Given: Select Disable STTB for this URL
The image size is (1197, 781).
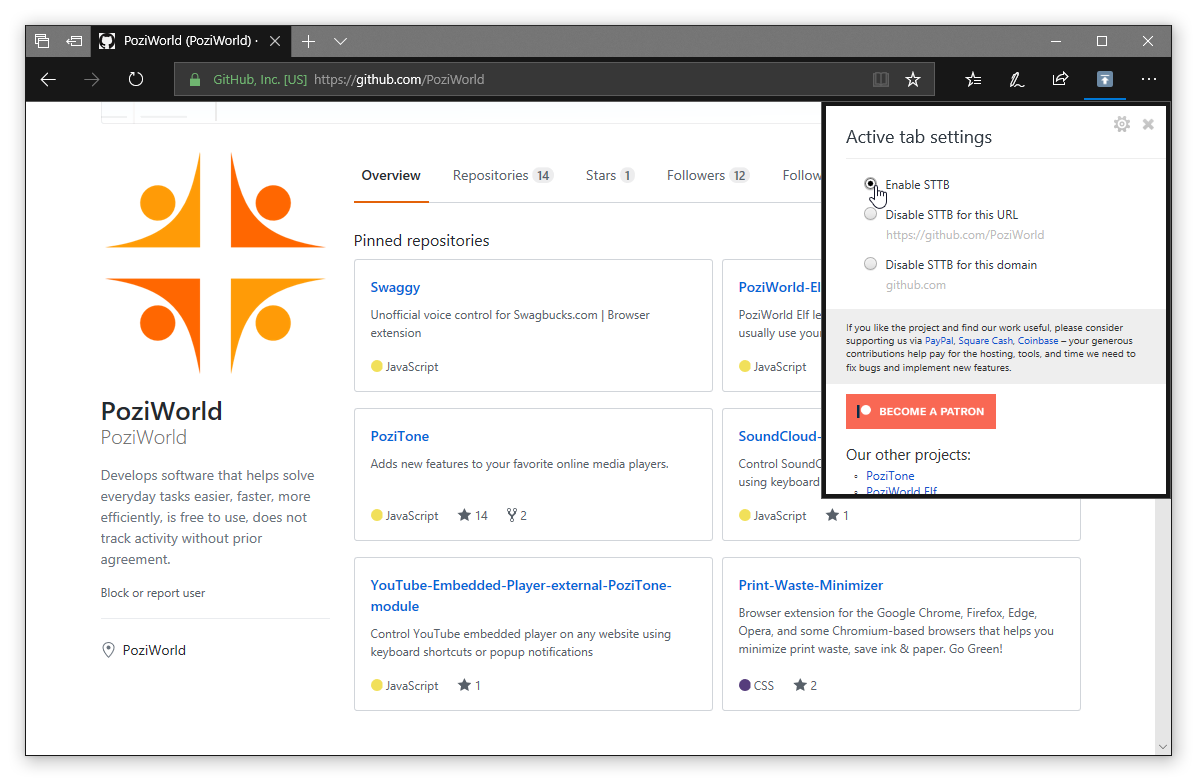Looking at the screenshot, I should pyautogui.click(x=871, y=214).
